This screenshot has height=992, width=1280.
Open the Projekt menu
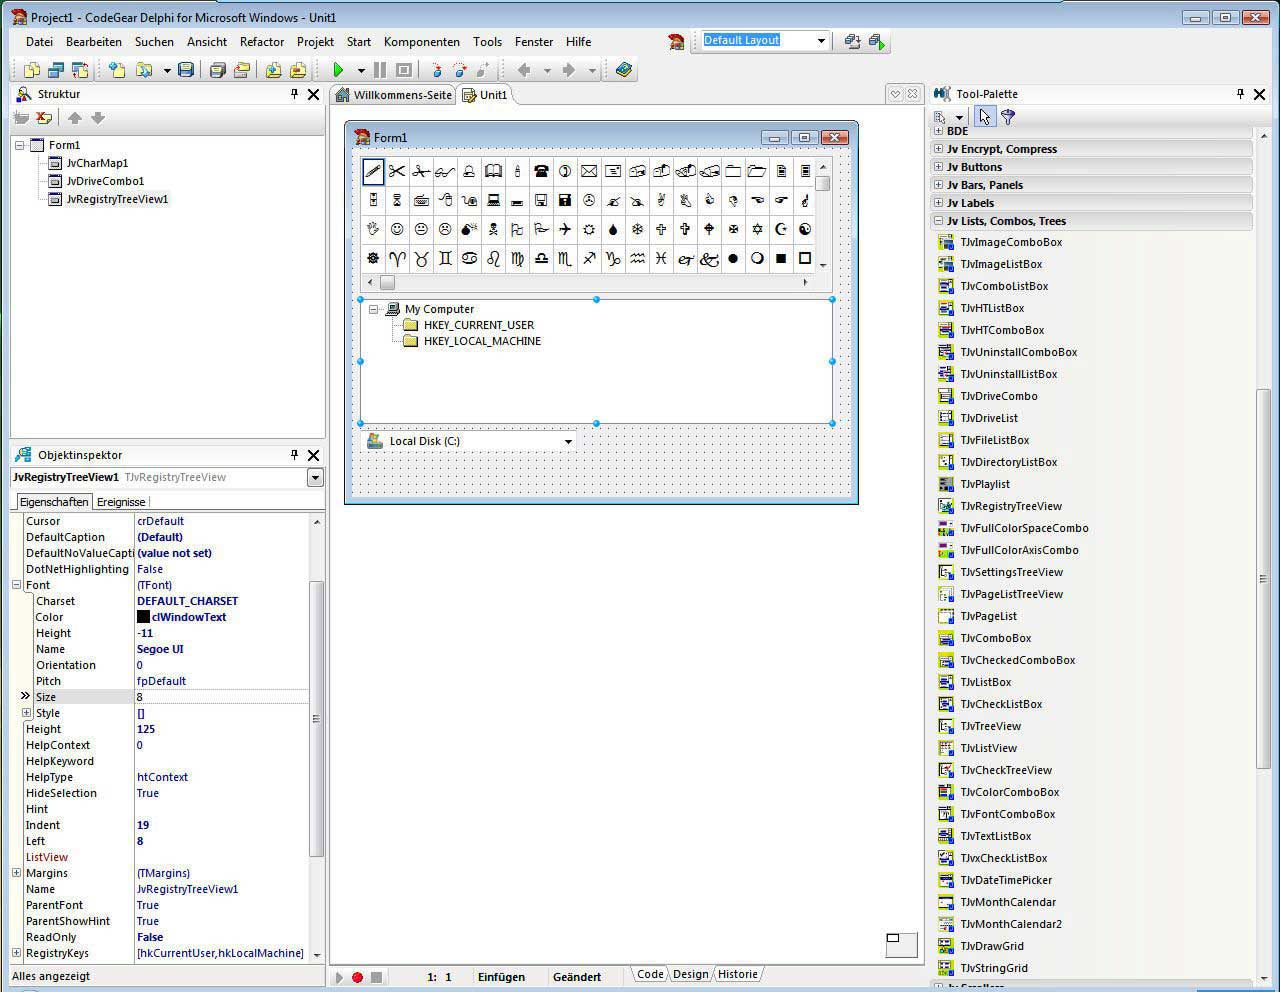point(315,42)
